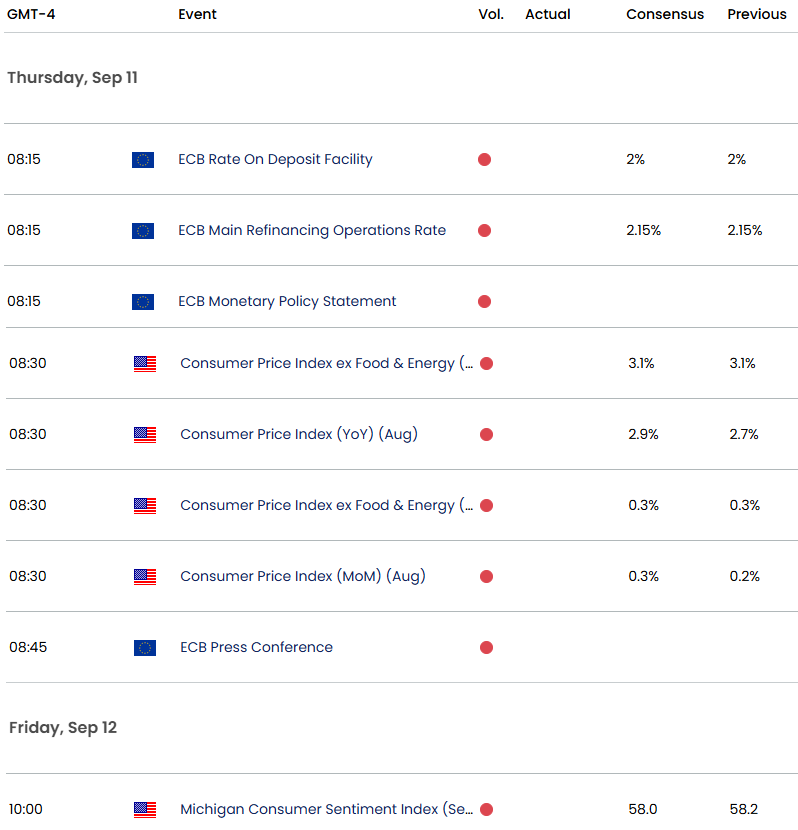Click red volatility dot on ECB Press Conference row
This screenshot has height=830, width=798.
point(486,648)
